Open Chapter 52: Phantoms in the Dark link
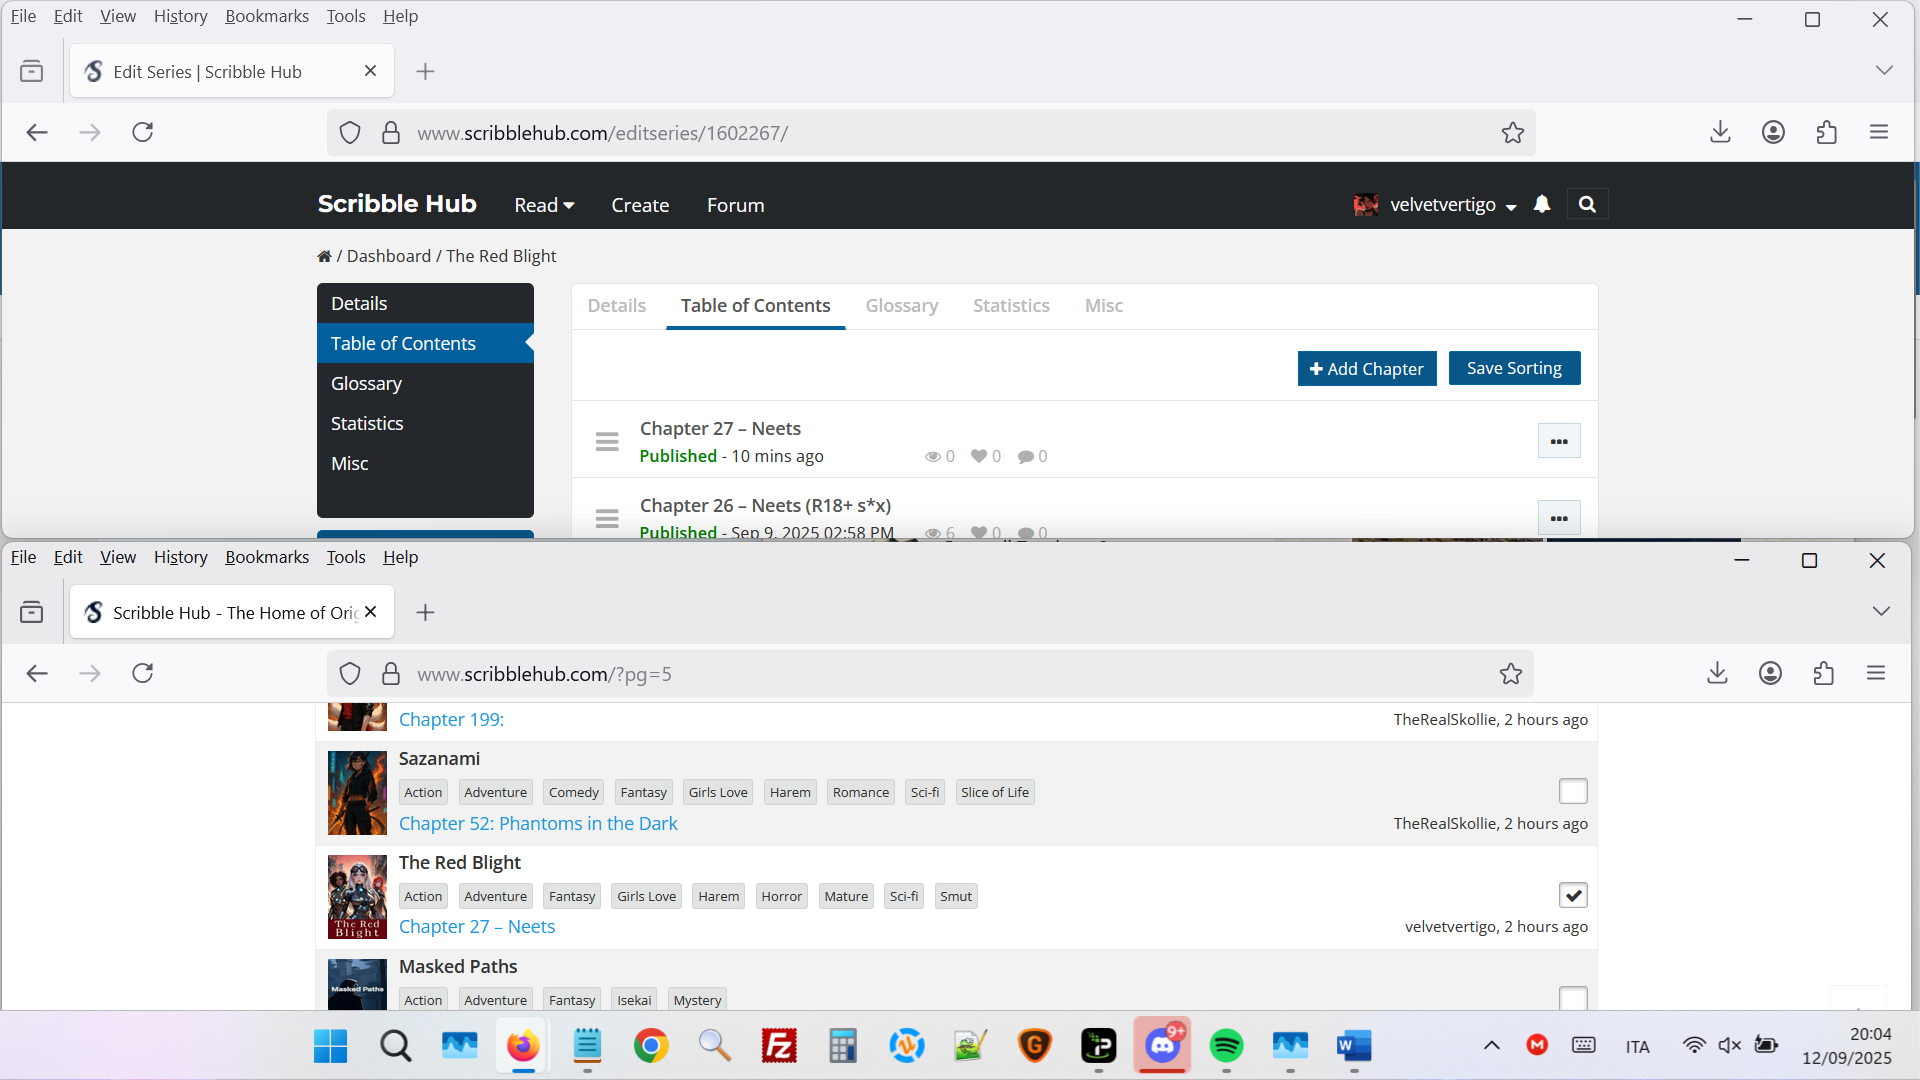Image resolution: width=1920 pixels, height=1080 pixels. [x=538, y=823]
